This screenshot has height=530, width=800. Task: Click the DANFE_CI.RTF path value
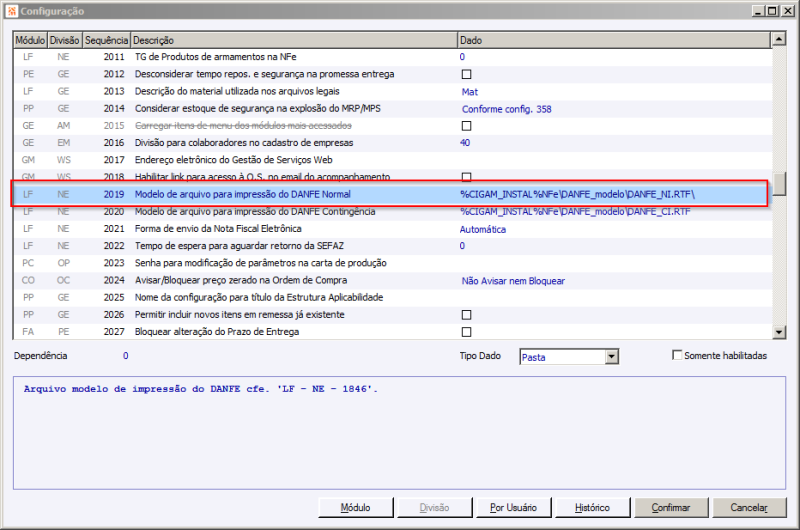pos(575,212)
